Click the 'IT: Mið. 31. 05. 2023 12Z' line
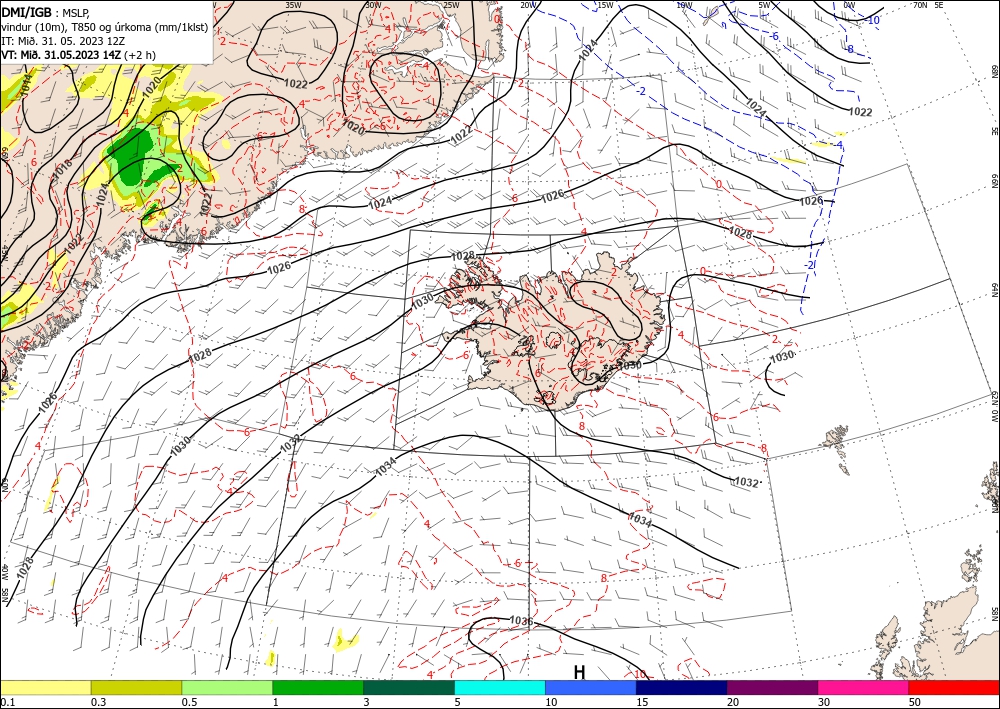 [x=65, y=40]
